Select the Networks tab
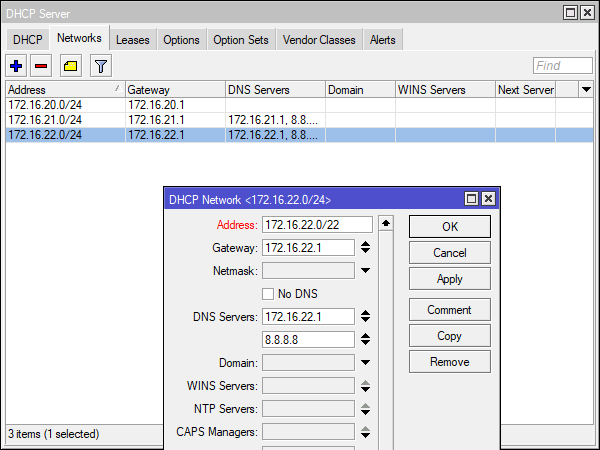Screen dimensions: 600x450 [79, 38]
